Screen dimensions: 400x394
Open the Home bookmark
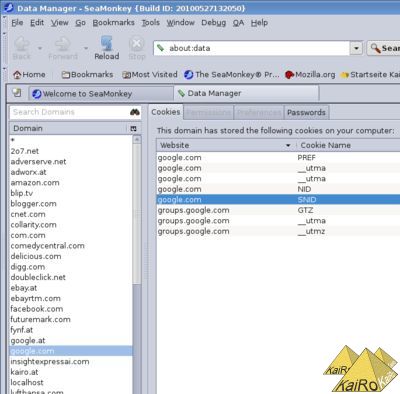29,75
